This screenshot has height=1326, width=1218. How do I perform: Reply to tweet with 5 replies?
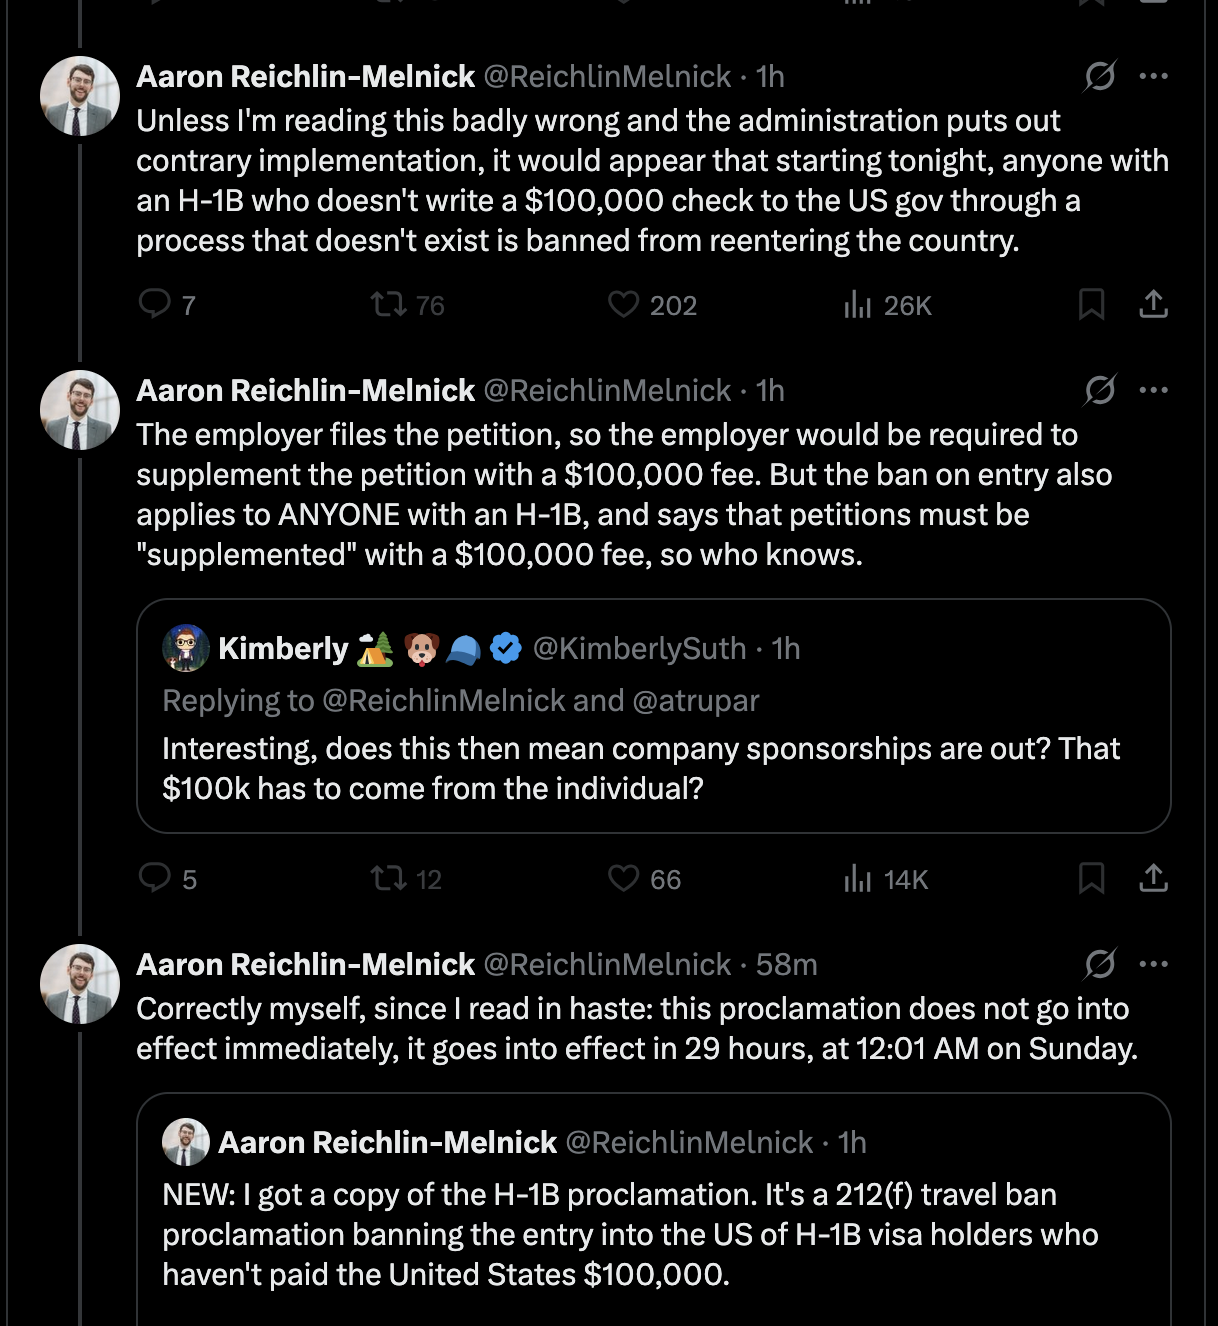point(155,878)
